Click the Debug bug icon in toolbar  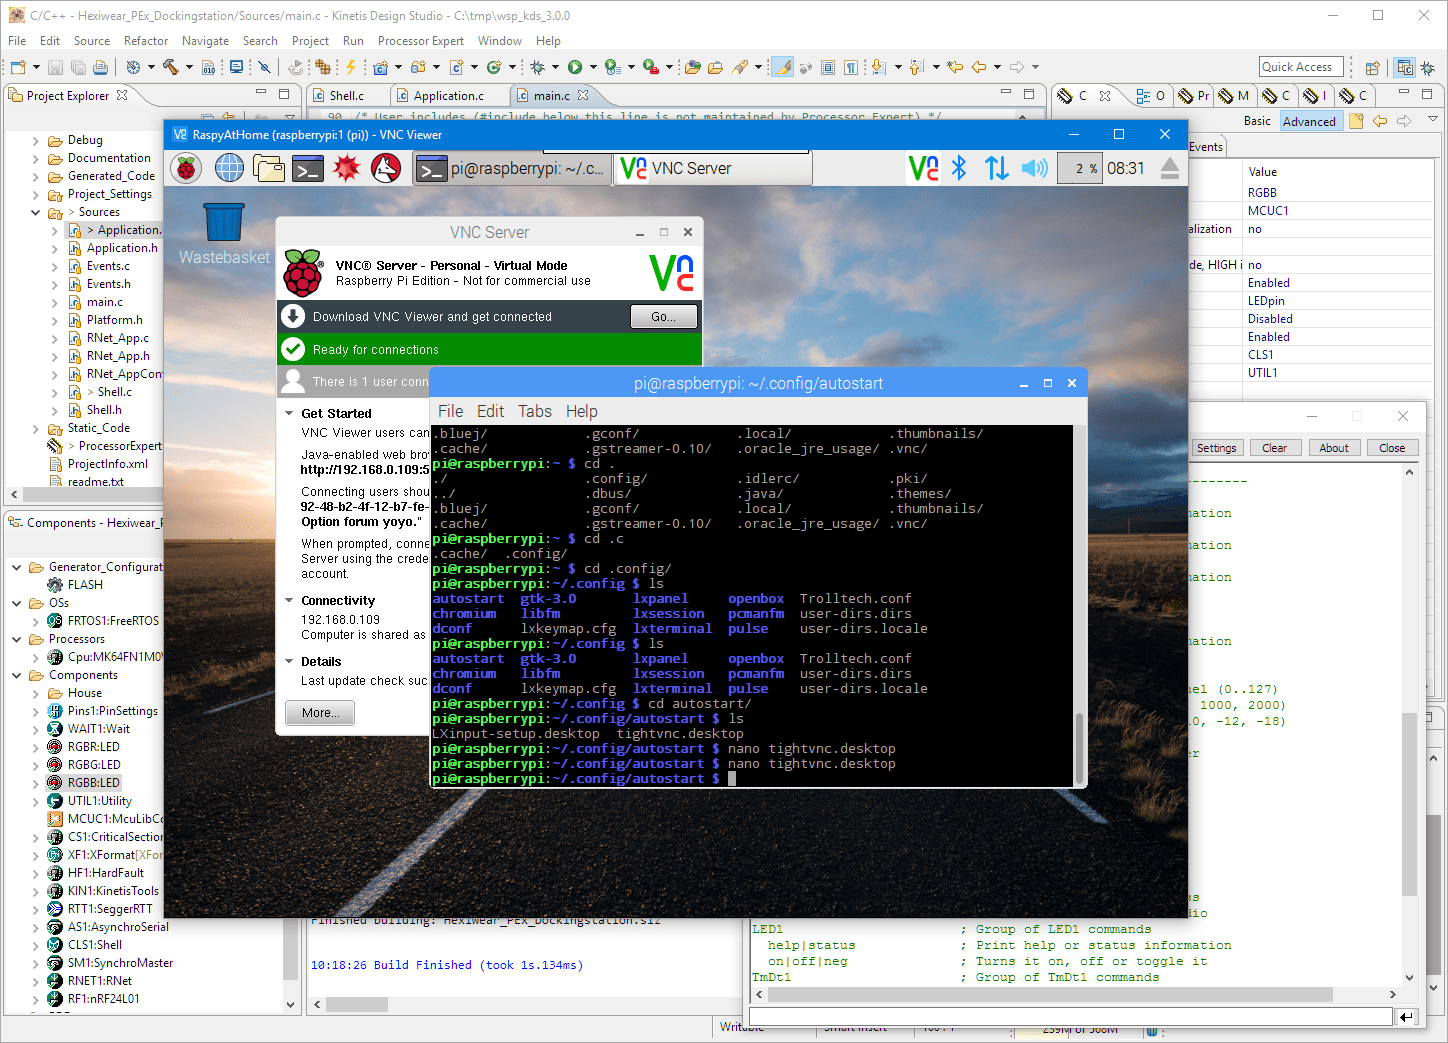537,67
